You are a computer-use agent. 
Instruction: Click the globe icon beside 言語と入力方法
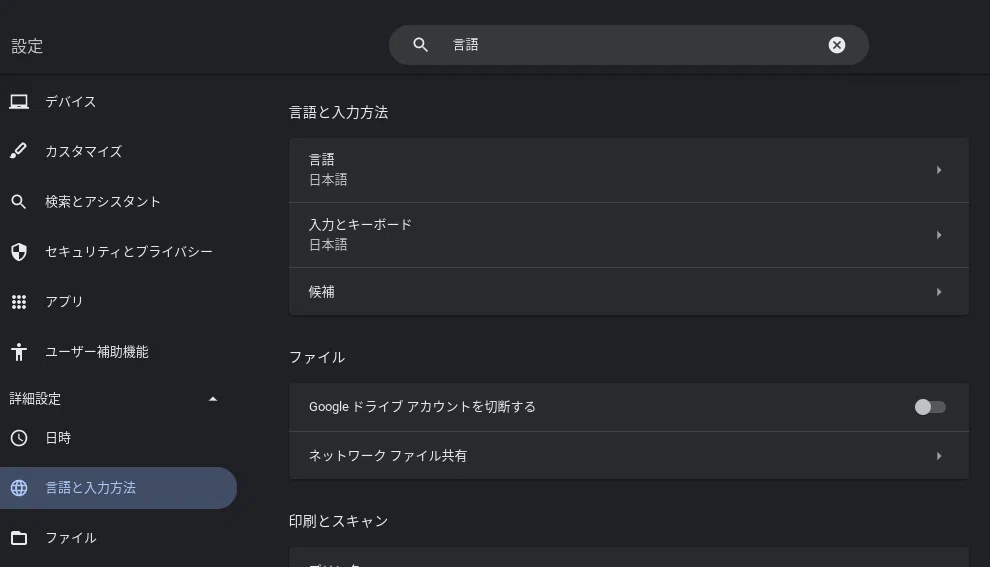[x=19, y=488]
